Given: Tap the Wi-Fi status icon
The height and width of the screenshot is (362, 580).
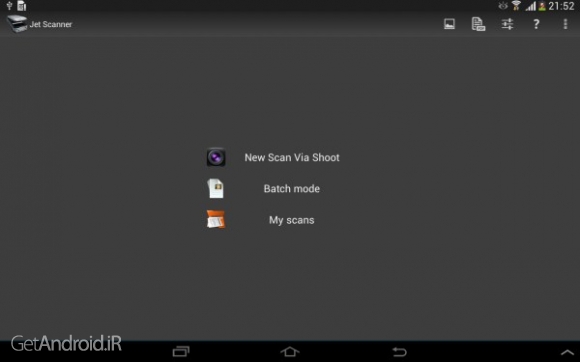Looking at the screenshot, I should (x=516, y=6).
